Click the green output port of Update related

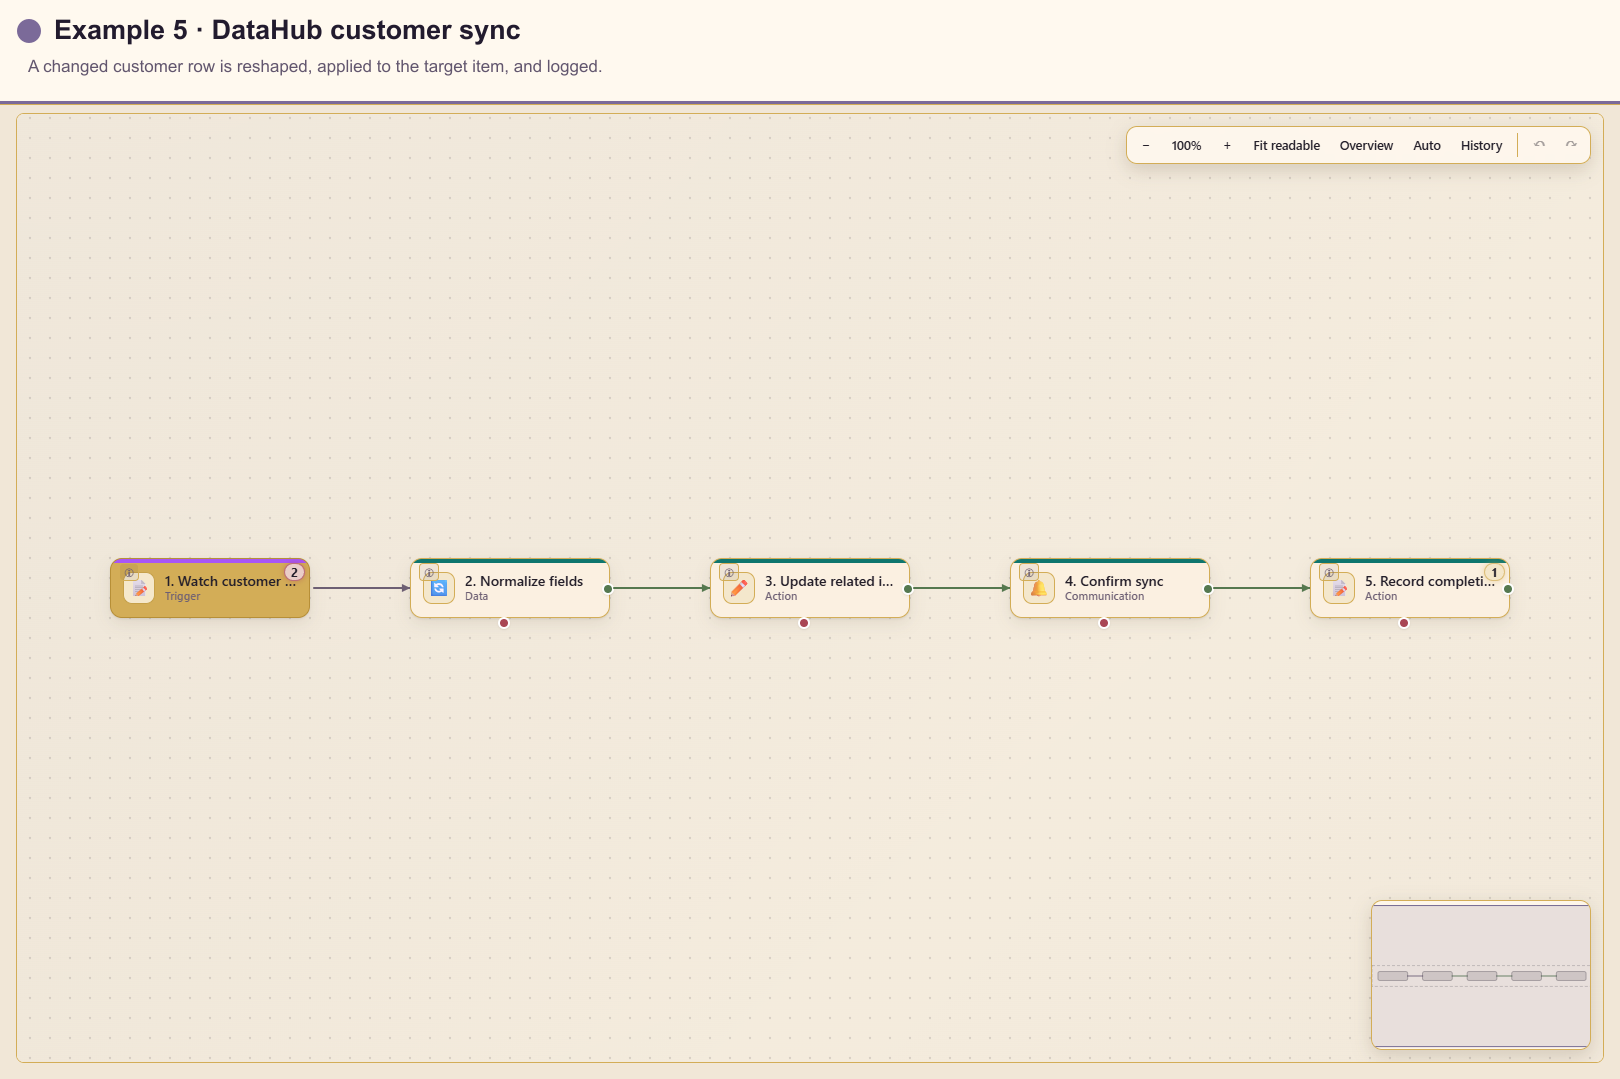908,589
